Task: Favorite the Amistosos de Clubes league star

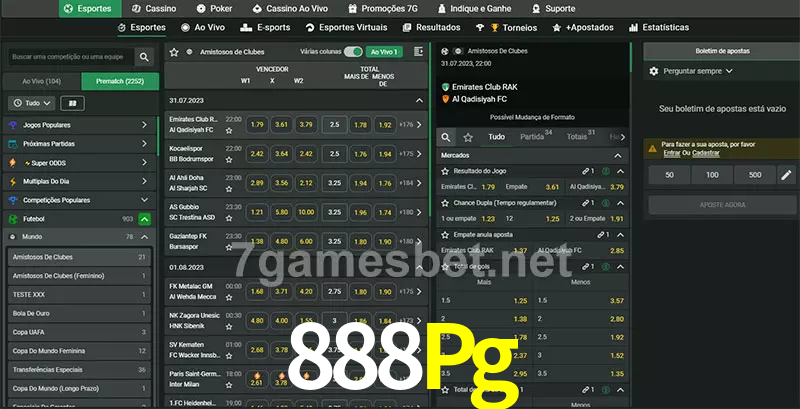Action: pos(174,51)
